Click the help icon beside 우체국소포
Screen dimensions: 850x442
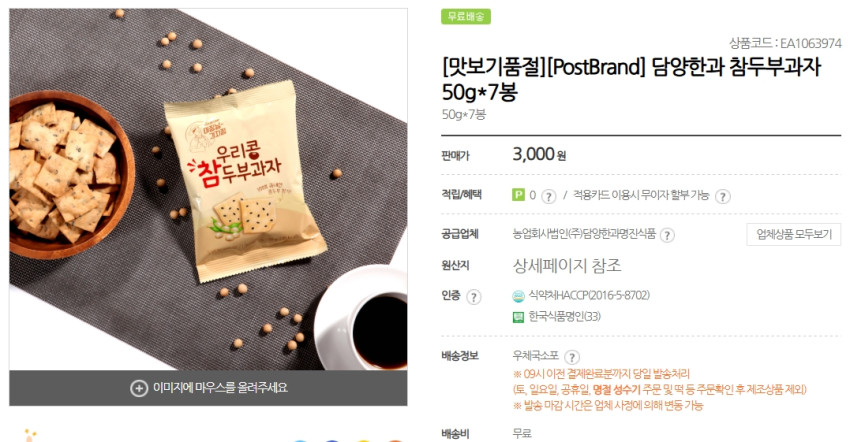click(572, 357)
